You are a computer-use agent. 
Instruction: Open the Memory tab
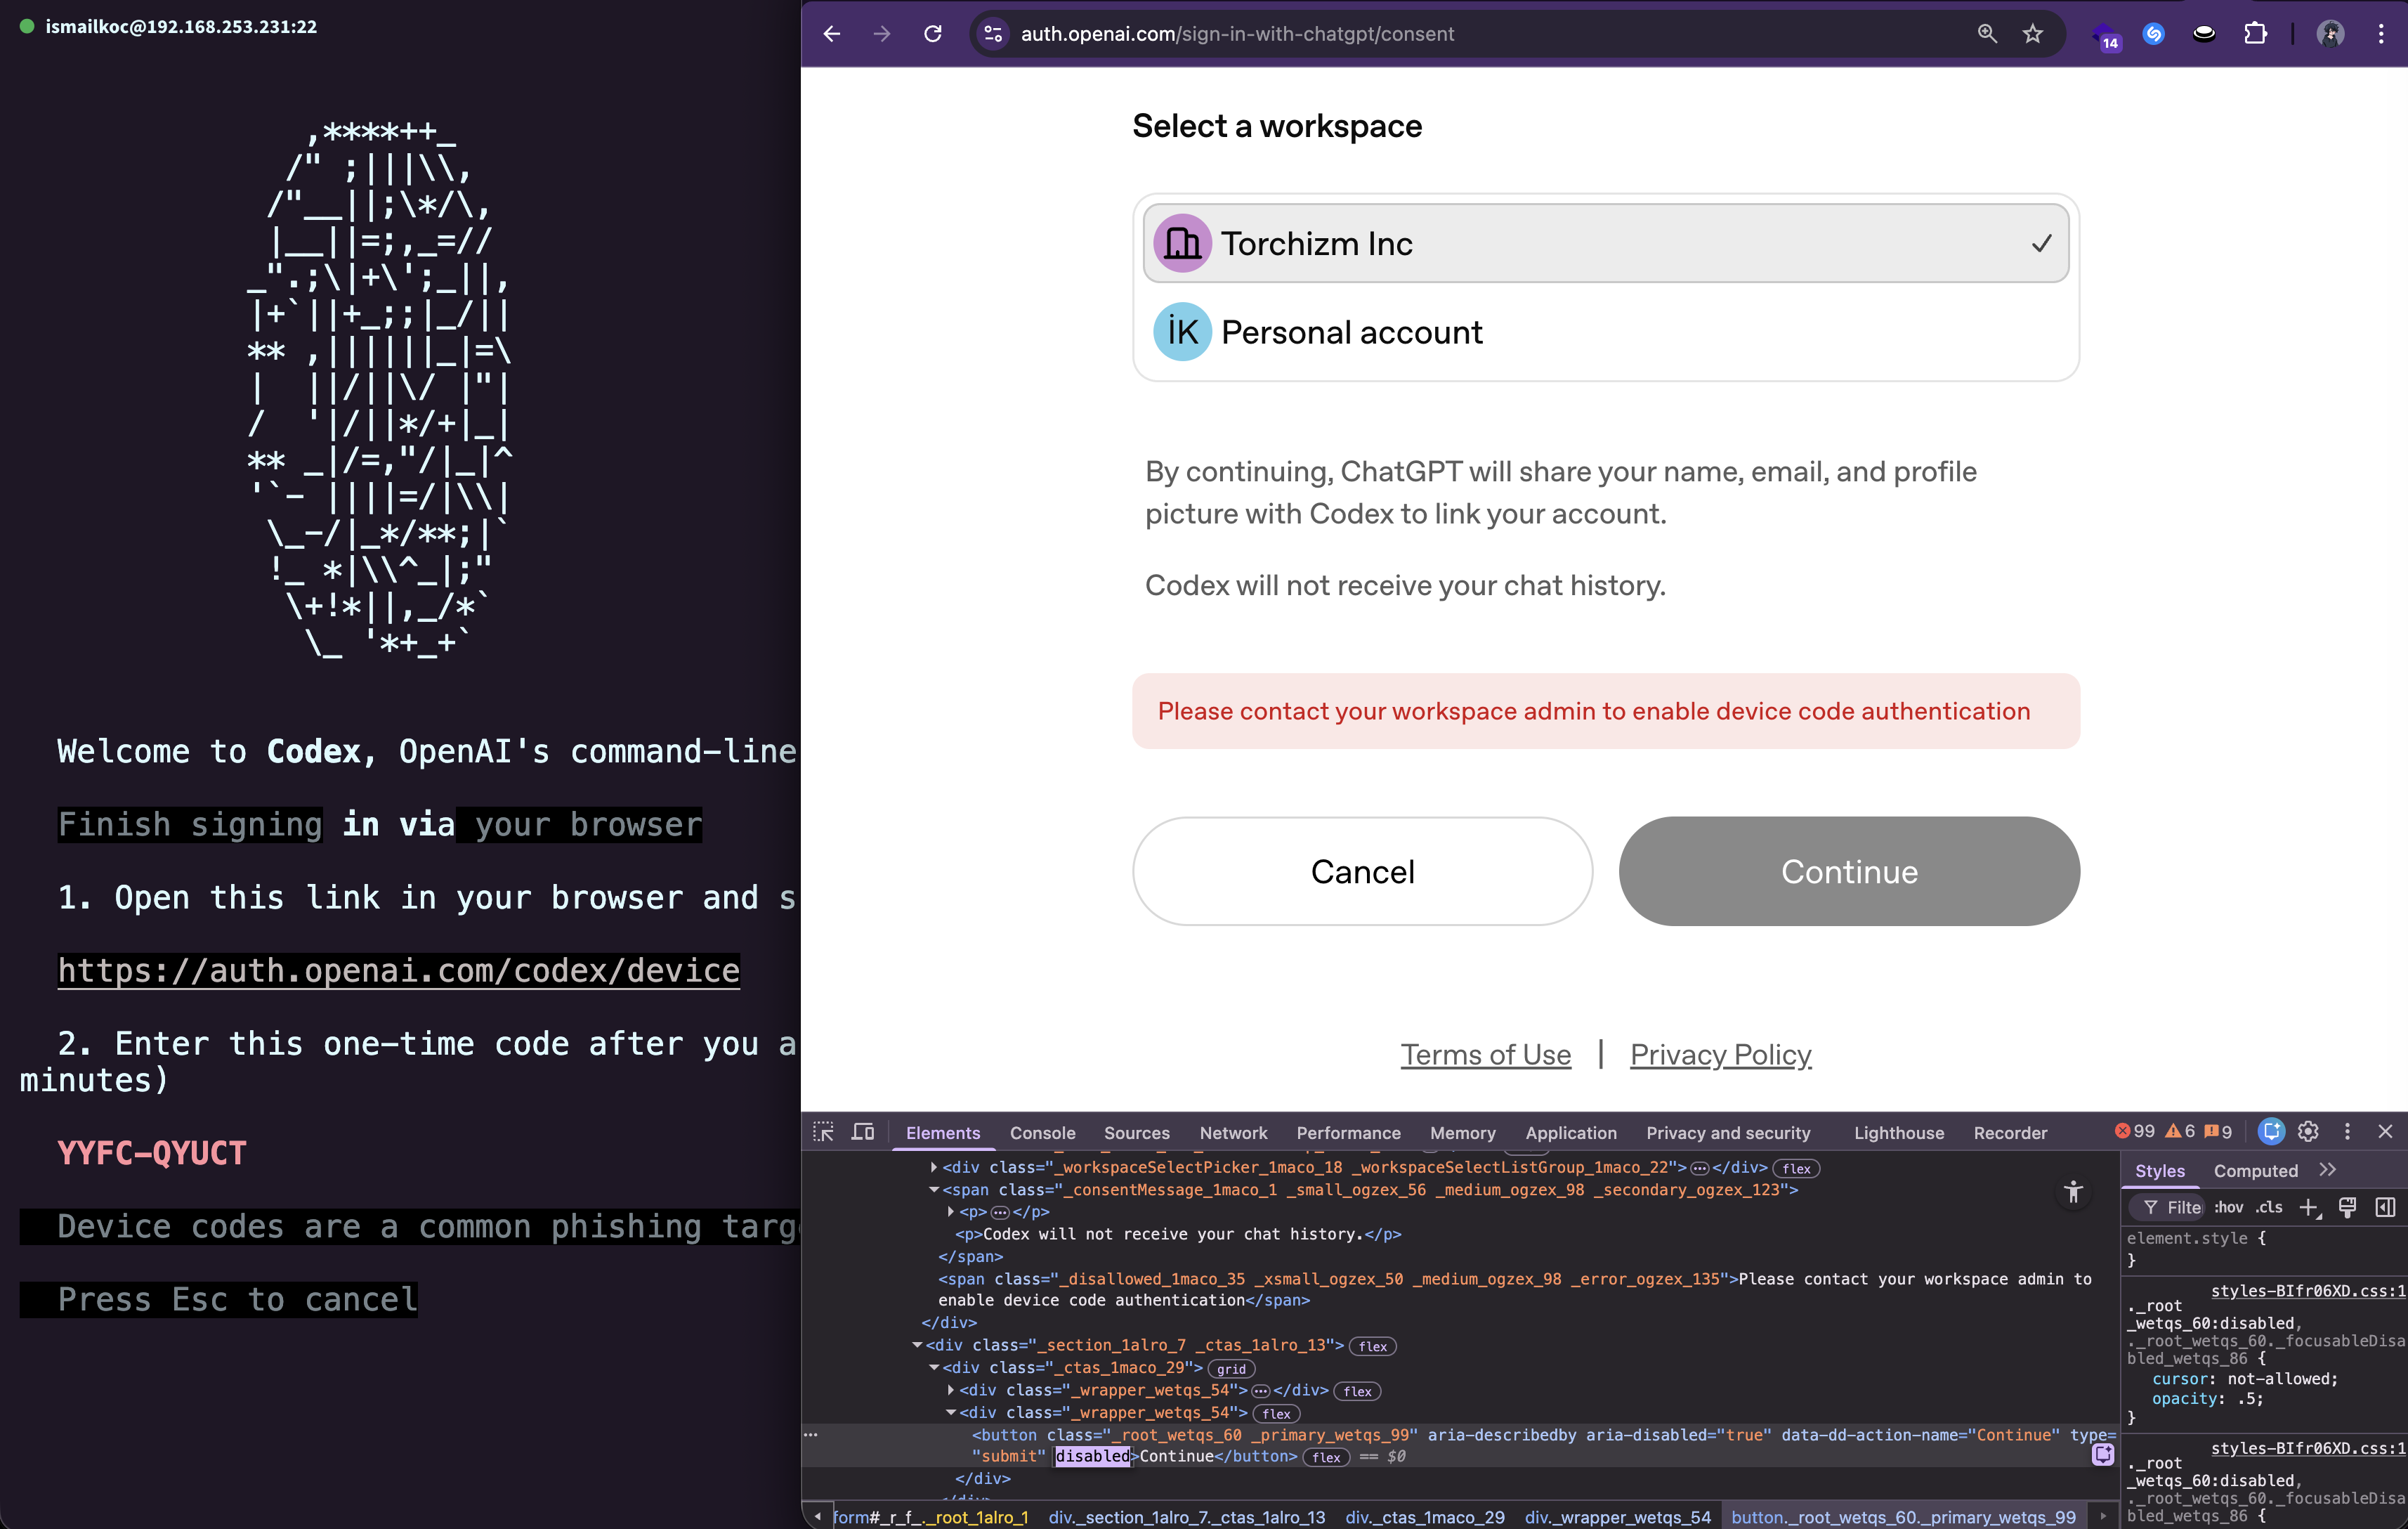pyautogui.click(x=1463, y=1133)
